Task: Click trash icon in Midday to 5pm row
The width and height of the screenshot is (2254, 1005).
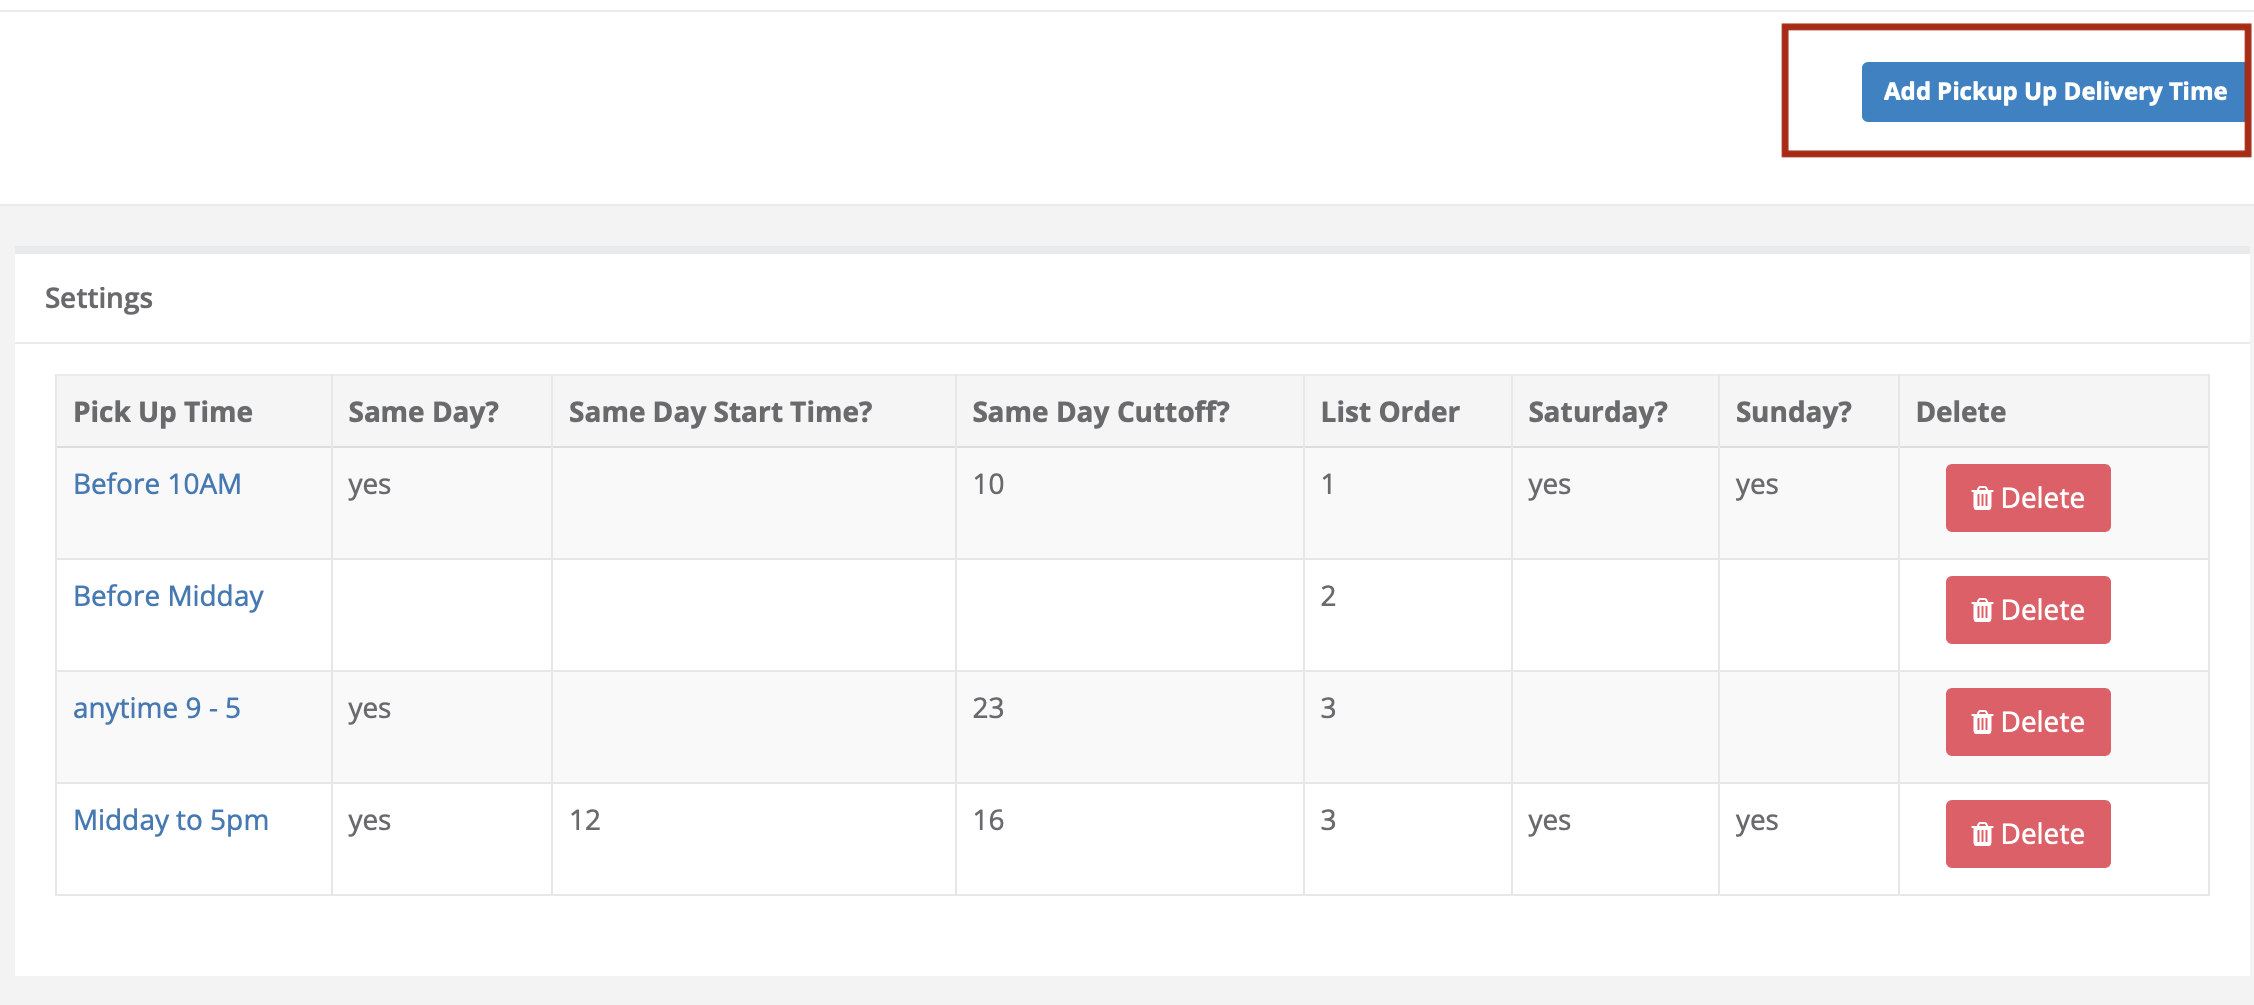Action: [x=1982, y=834]
